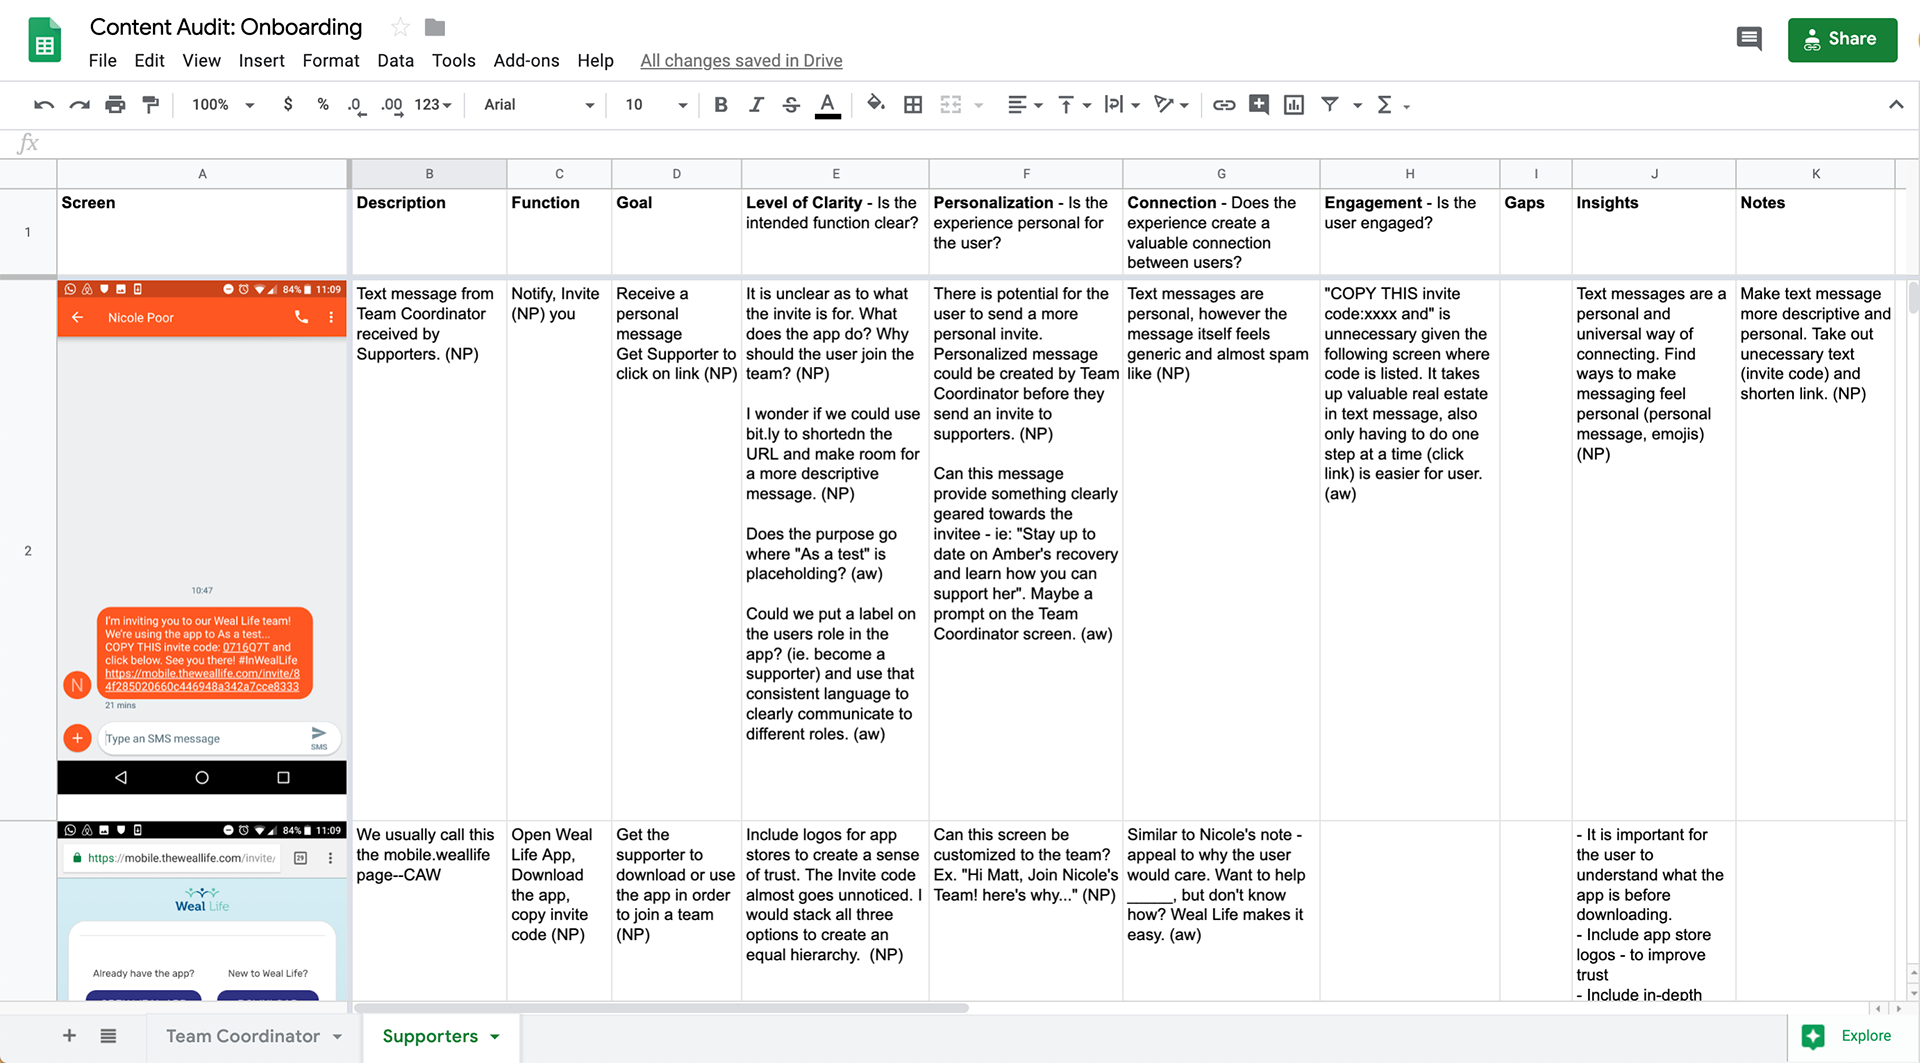The height and width of the screenshot is (1063, 1920).
Task: Click the SMS screenshot thumbnail in row 2
Action: tap(202, 537)
